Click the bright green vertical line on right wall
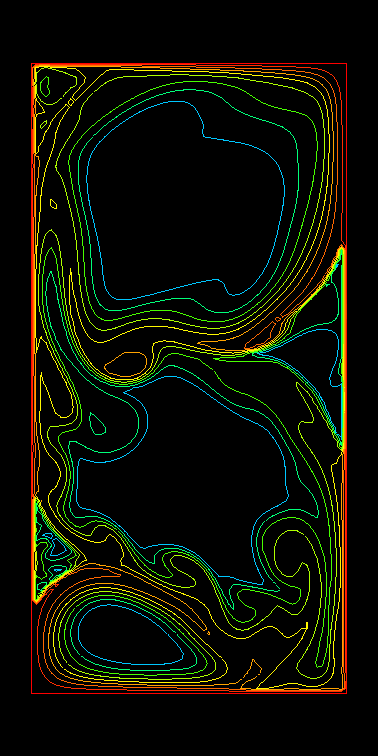This screenshot has height=756, width=378. click(x=342, y=347)
